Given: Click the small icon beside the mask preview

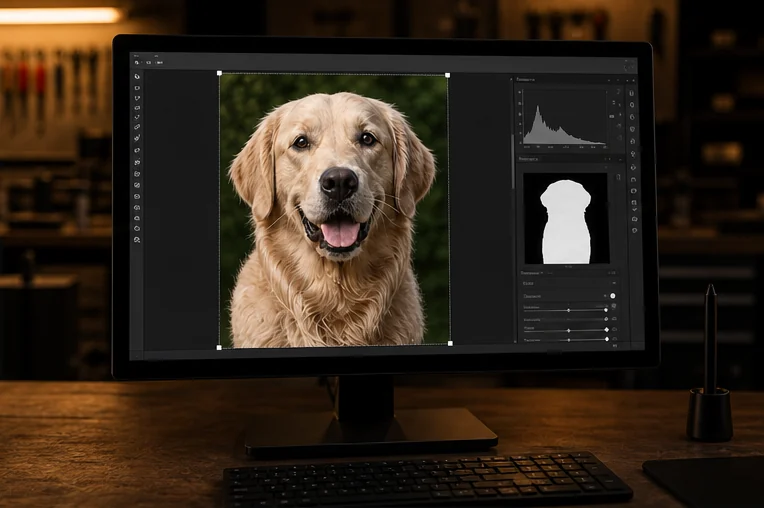Looking at the screenshot, I should tap(618, 177).
